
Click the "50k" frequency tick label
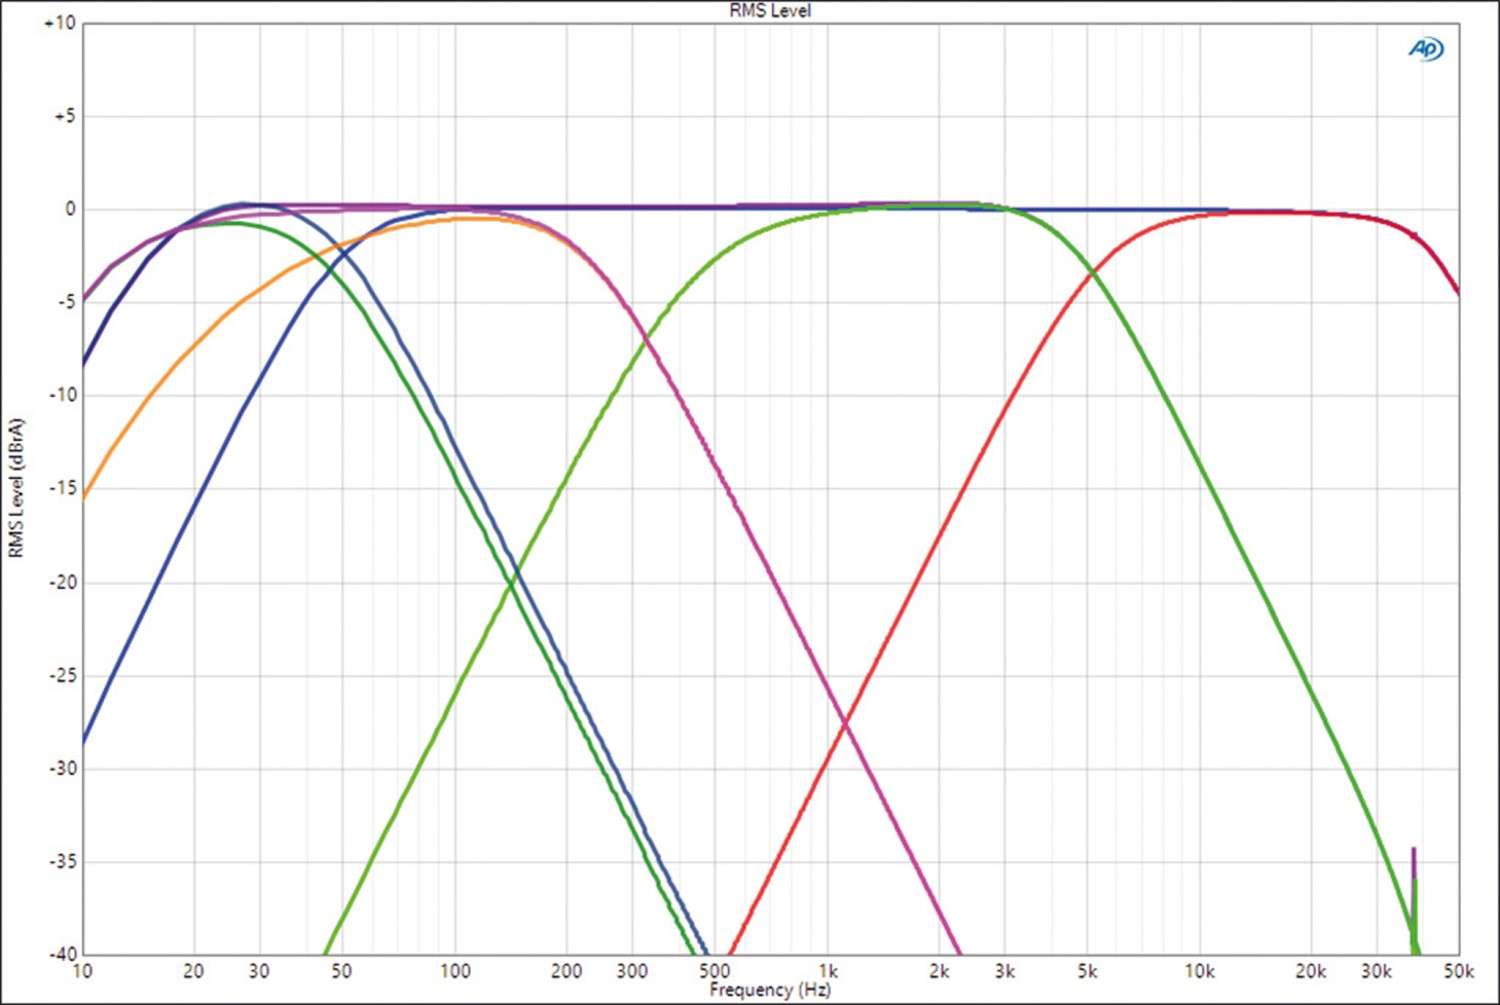pos(1459,971)
